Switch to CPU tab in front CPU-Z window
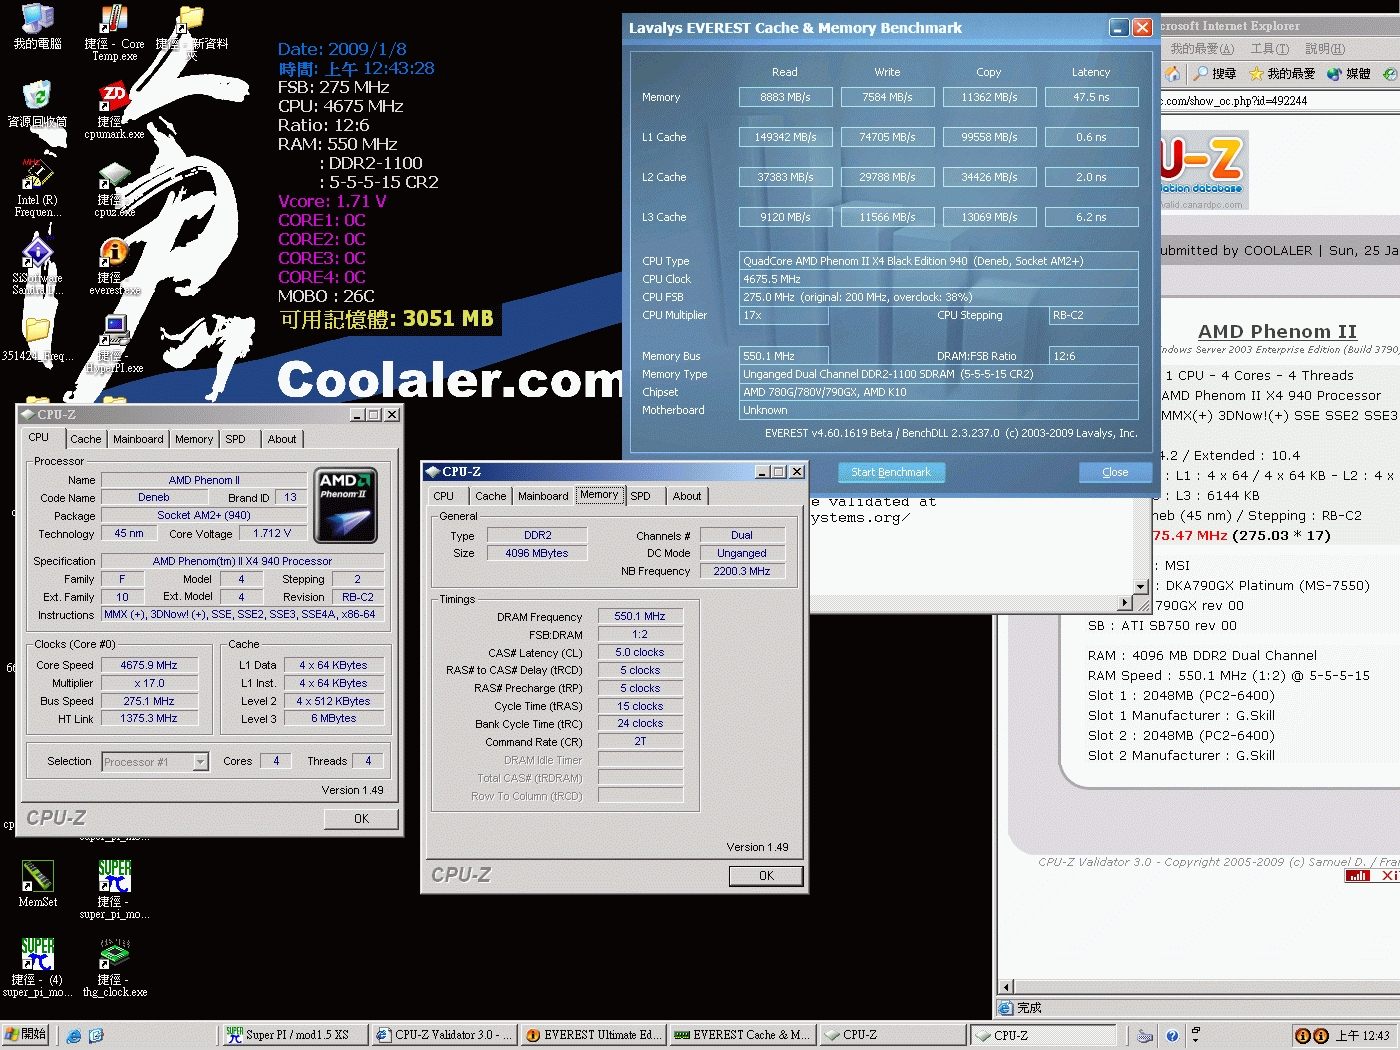Image resolution: width=1400 pixels, height=1050 pixels. pyautogui.click(x=444, y=496)
